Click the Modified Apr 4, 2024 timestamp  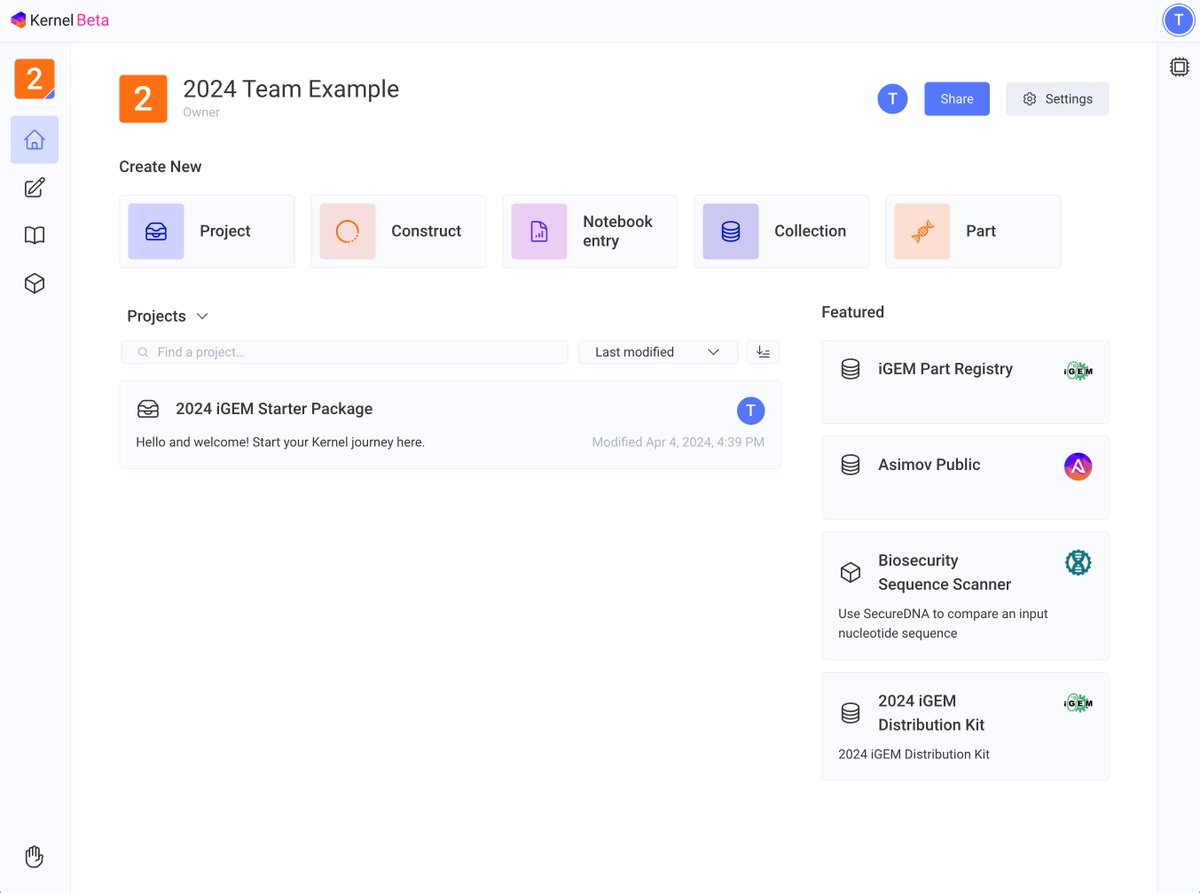coord(678,442)
